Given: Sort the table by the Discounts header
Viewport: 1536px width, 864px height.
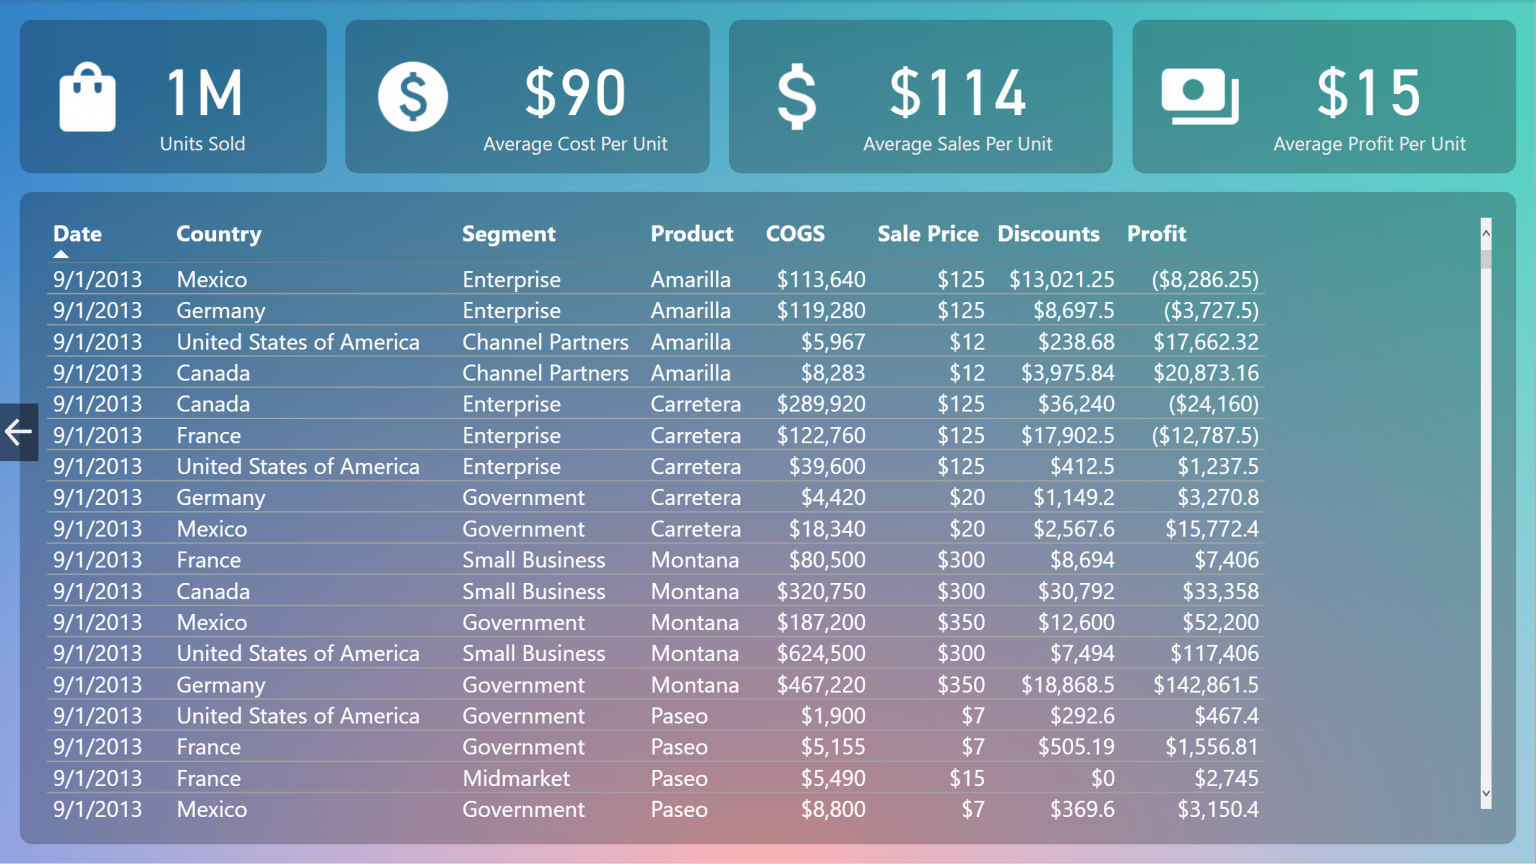Looking at the screenshot, I should (1049, 233).
